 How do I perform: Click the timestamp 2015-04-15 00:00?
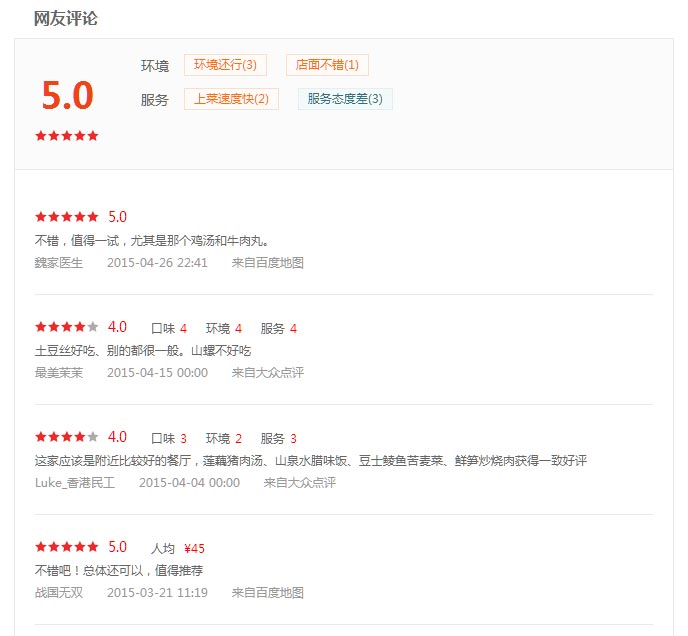[157, 373]
